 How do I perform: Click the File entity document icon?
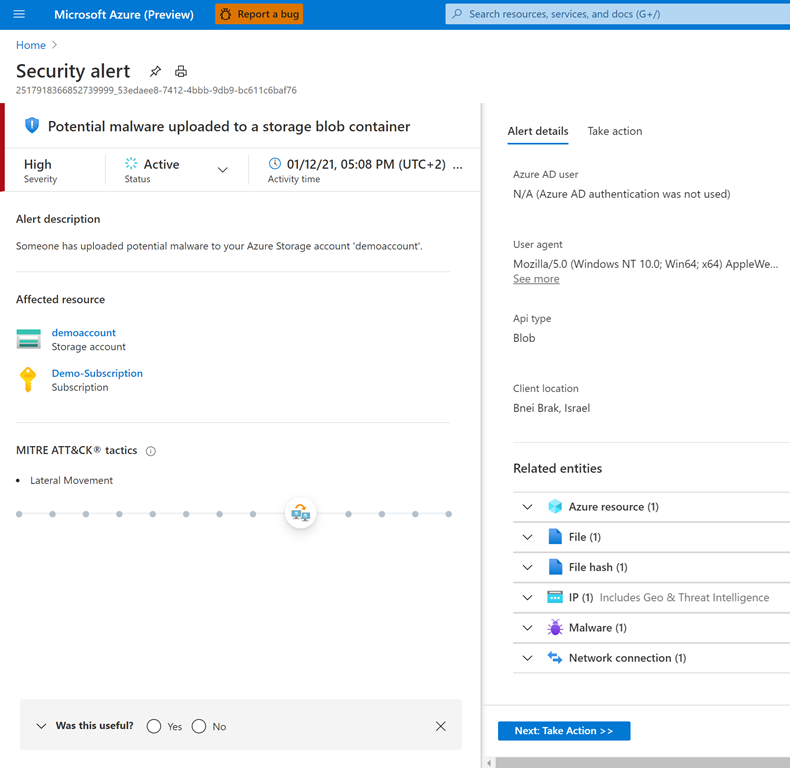click(555, 537)
